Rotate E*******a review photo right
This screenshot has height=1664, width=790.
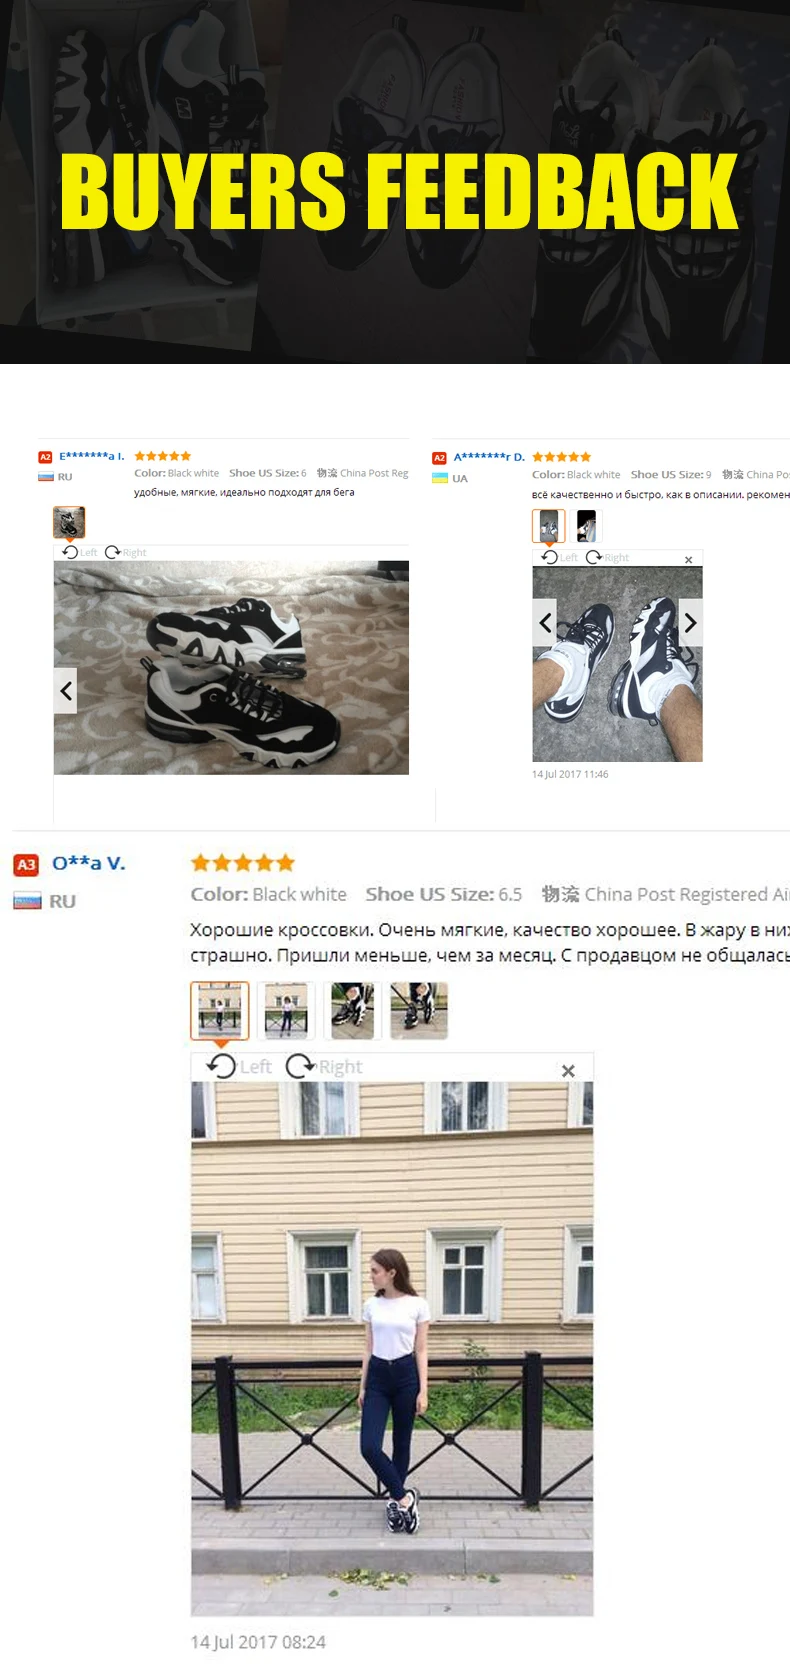coord(126,552)
